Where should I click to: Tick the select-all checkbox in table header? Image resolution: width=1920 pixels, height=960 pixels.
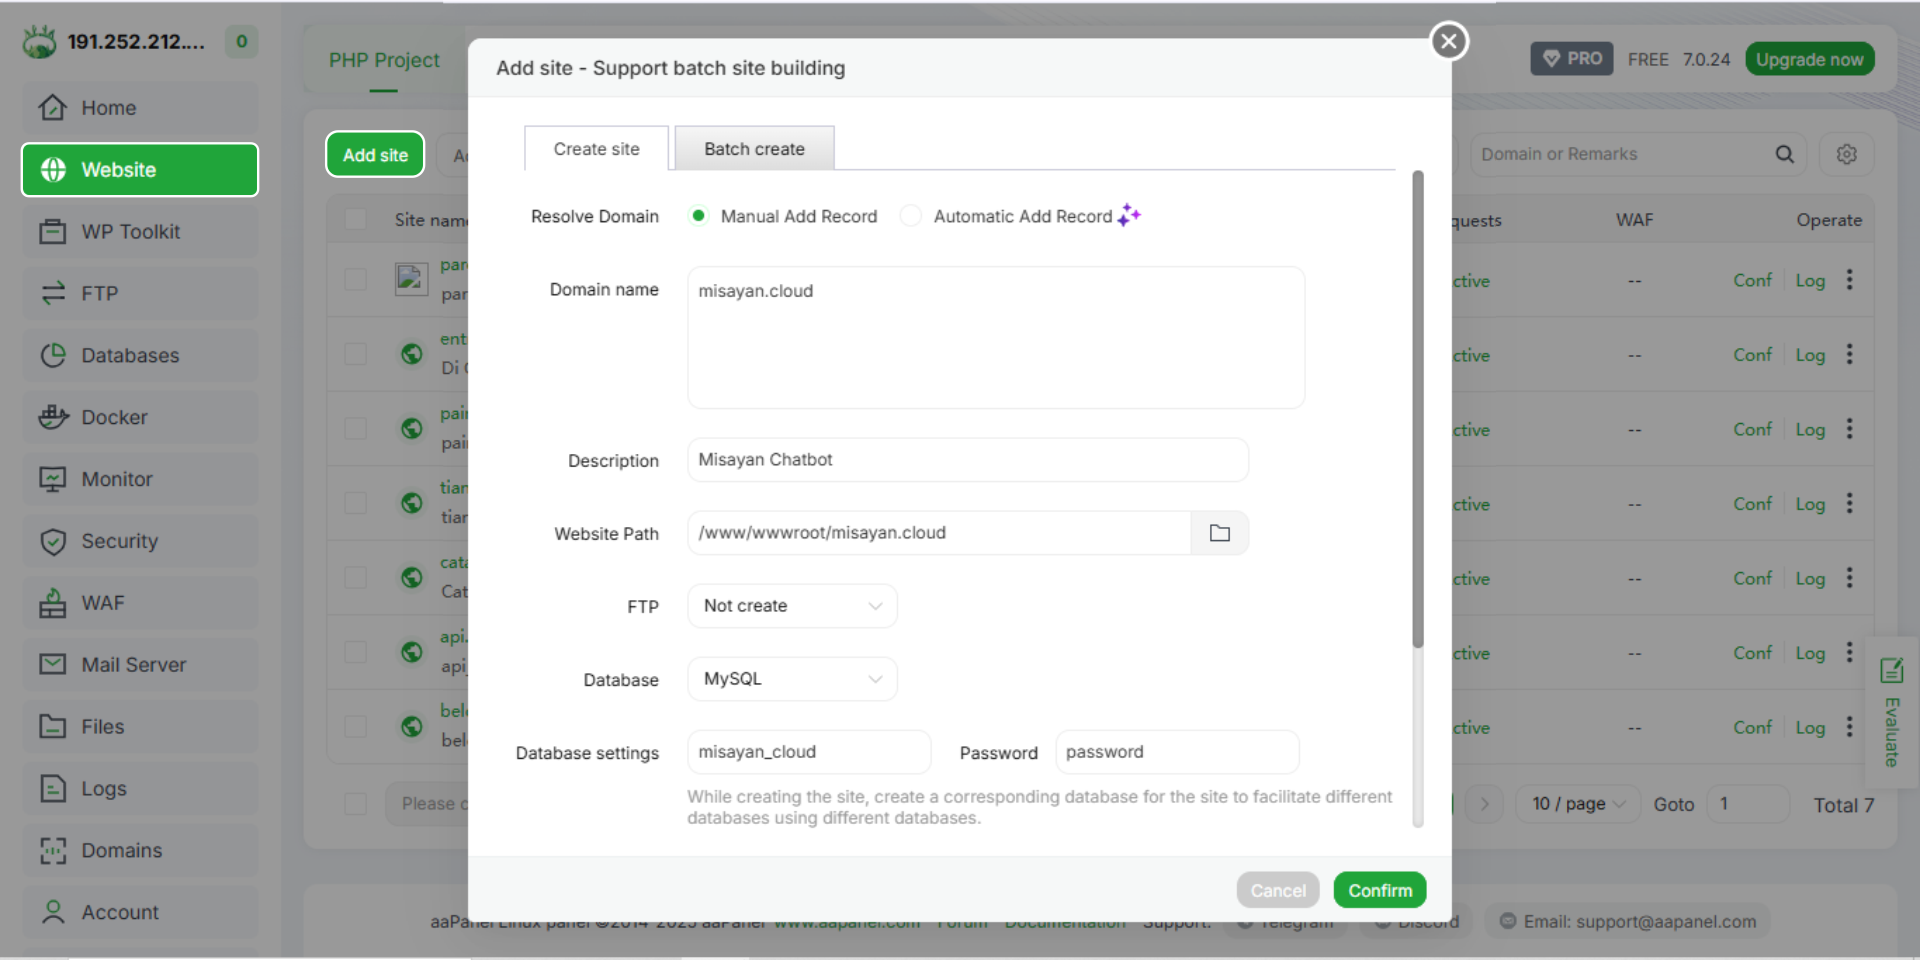(x=355, y=220)
